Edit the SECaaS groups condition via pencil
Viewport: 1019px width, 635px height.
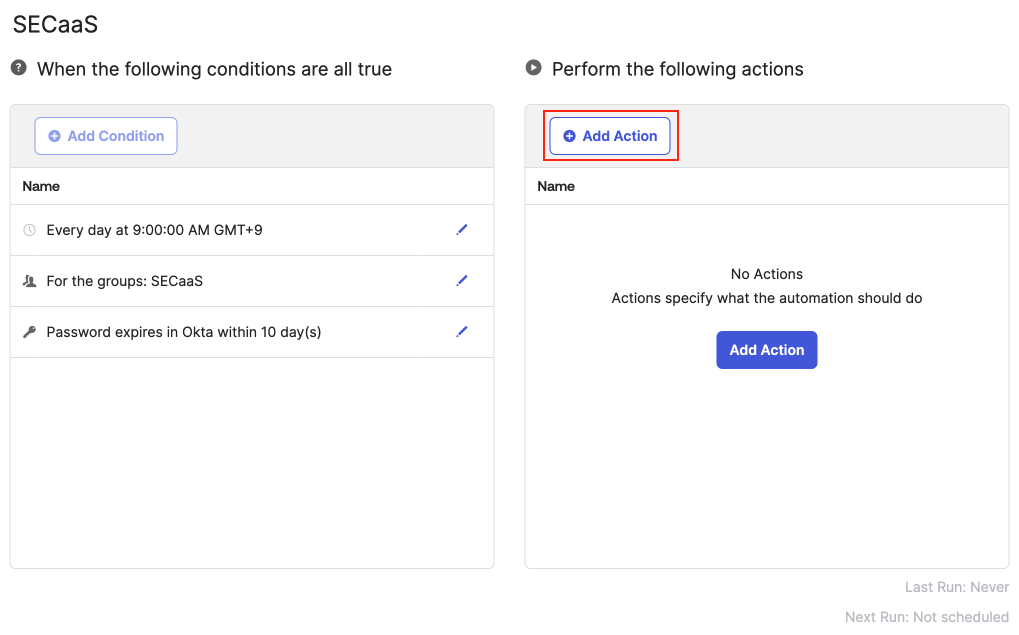coord(461,281)
